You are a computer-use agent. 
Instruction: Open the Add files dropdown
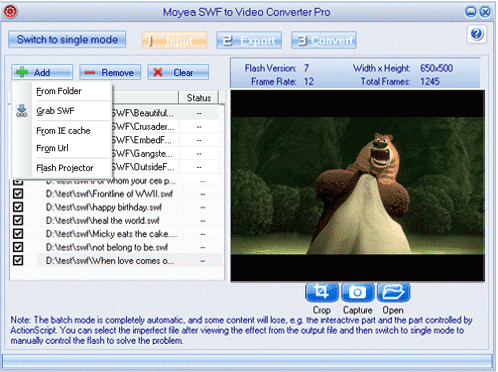tap(42, 72)
